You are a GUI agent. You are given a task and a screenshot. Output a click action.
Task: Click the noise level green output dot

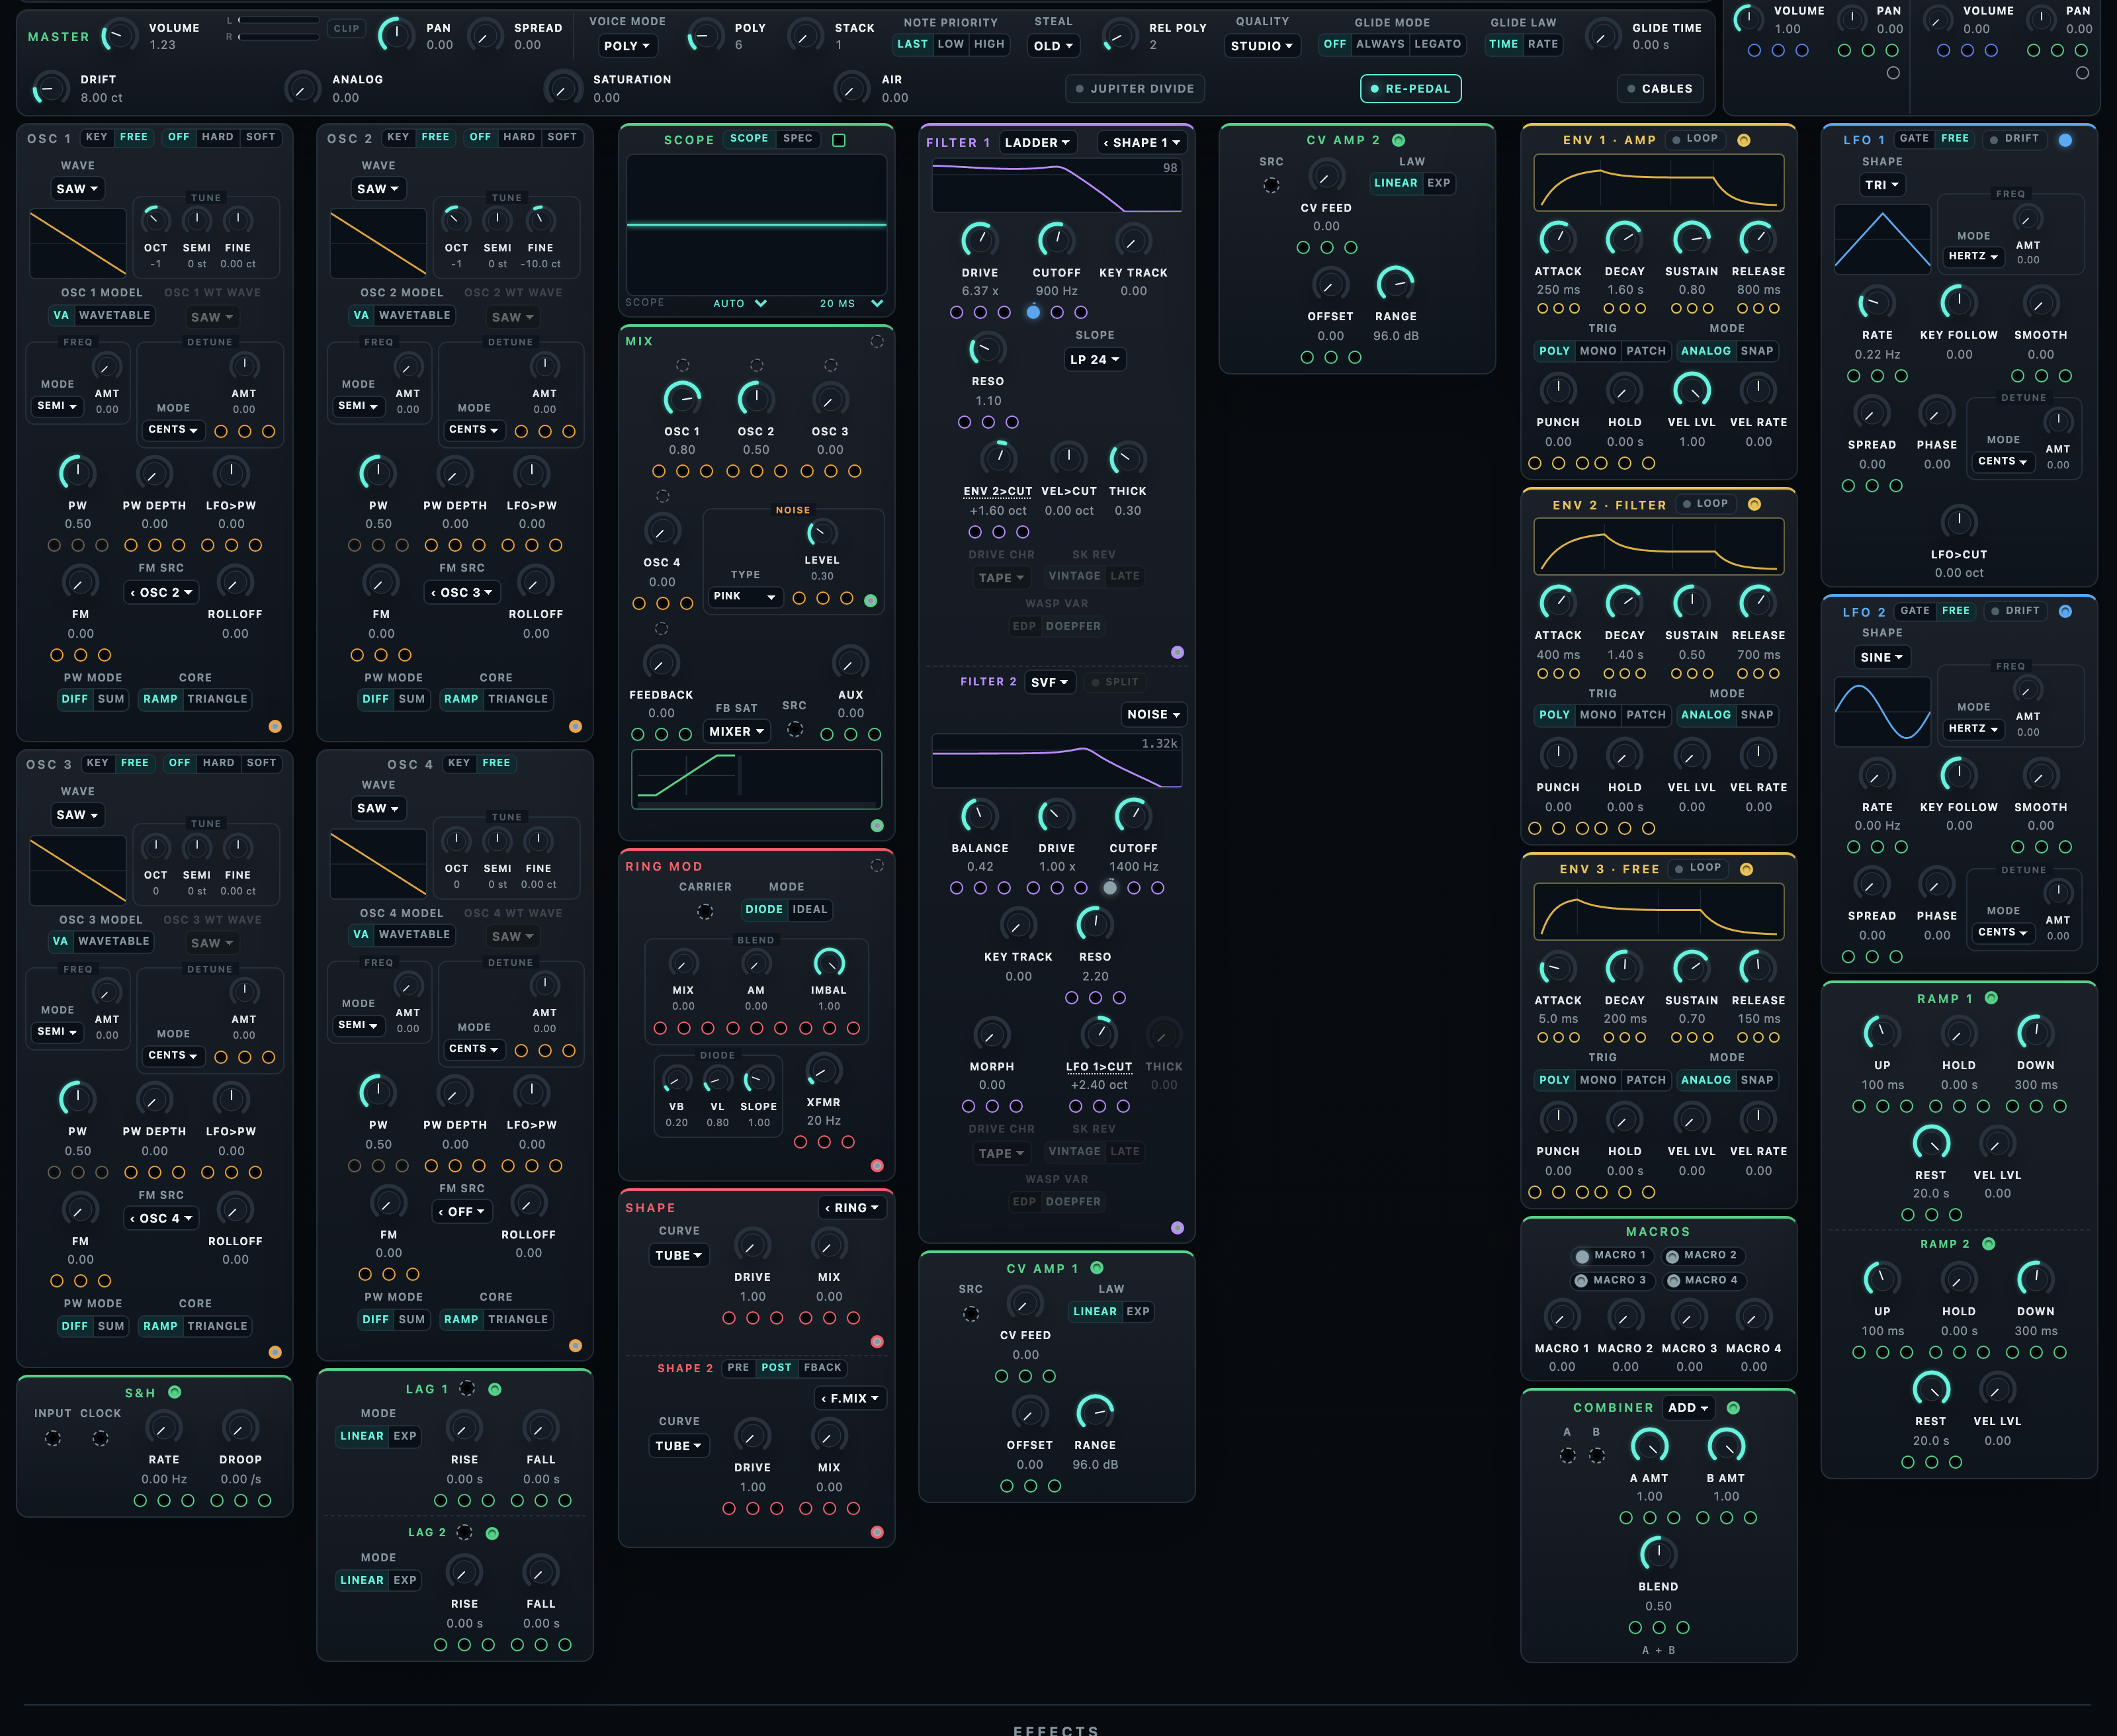[870, 601]
